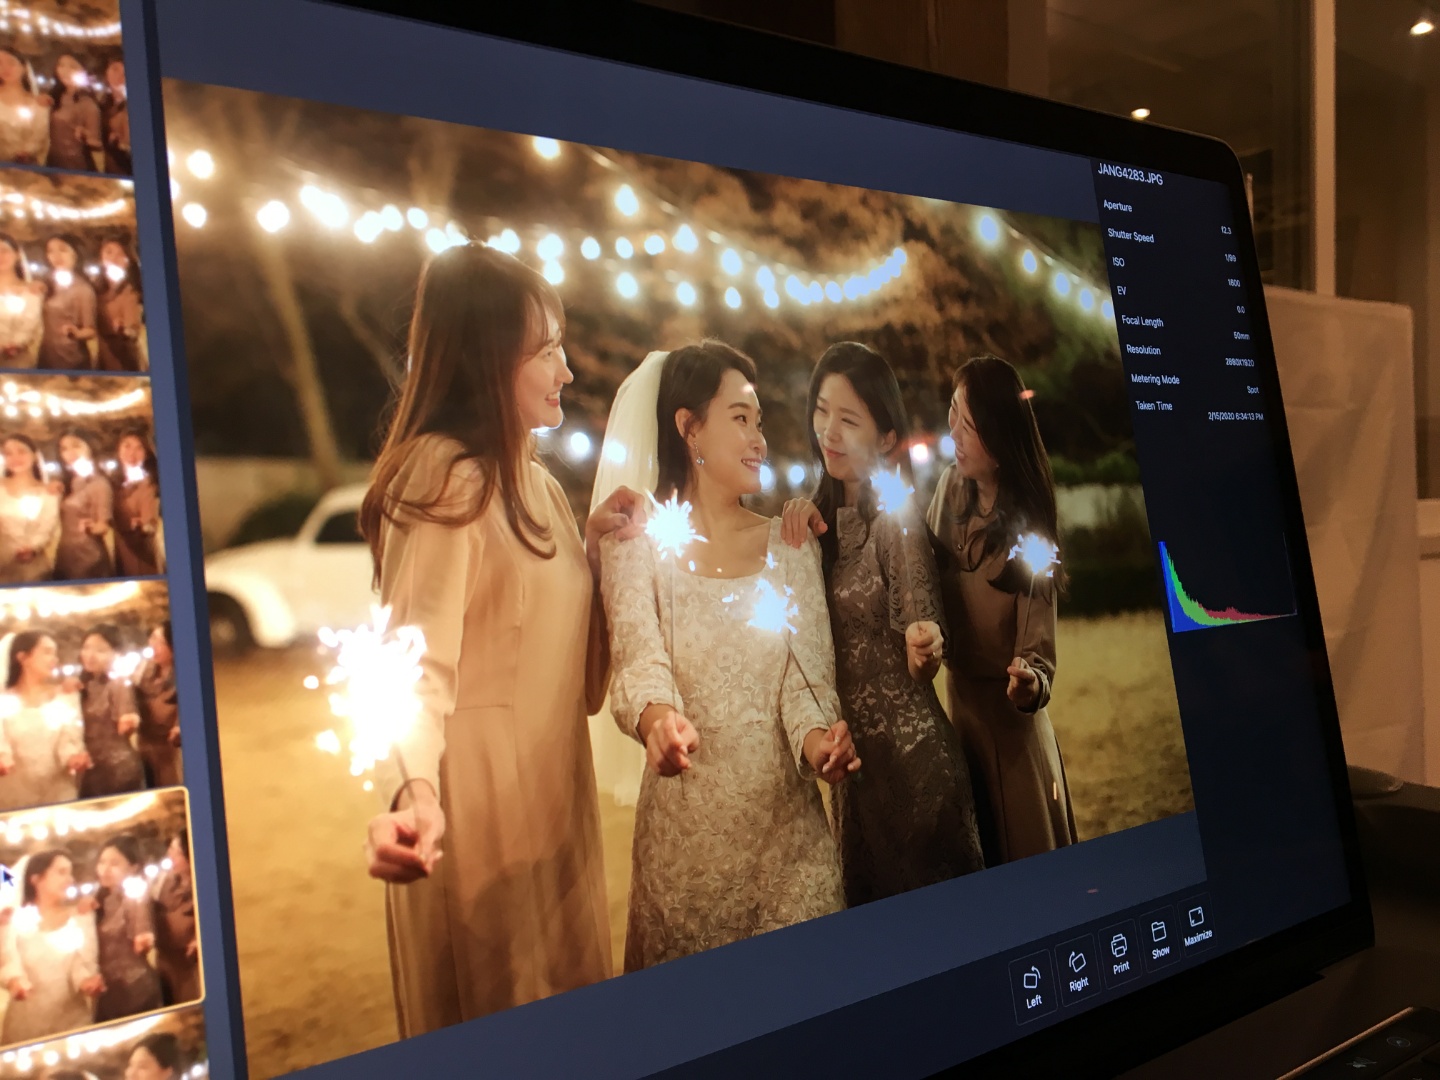The height and width of the screenshot is (1080, 1440).
Task: Click the shutter speed value 1/99
Action: point(1229,257)
